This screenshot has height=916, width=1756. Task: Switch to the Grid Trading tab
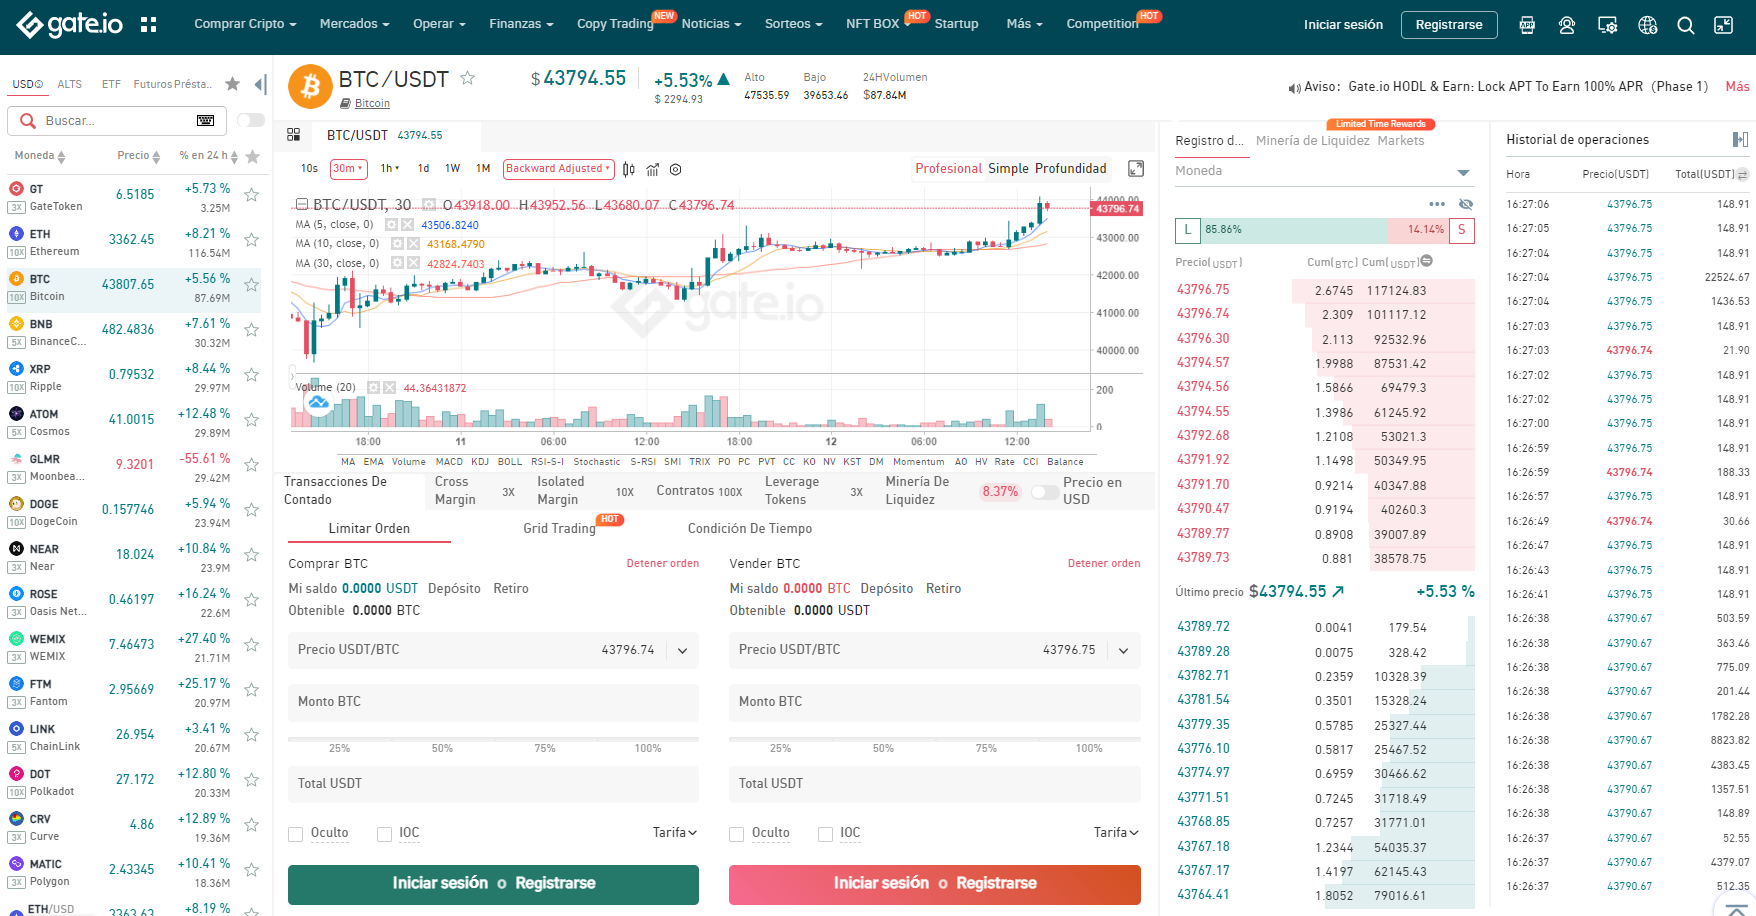(x=559, y=528)
